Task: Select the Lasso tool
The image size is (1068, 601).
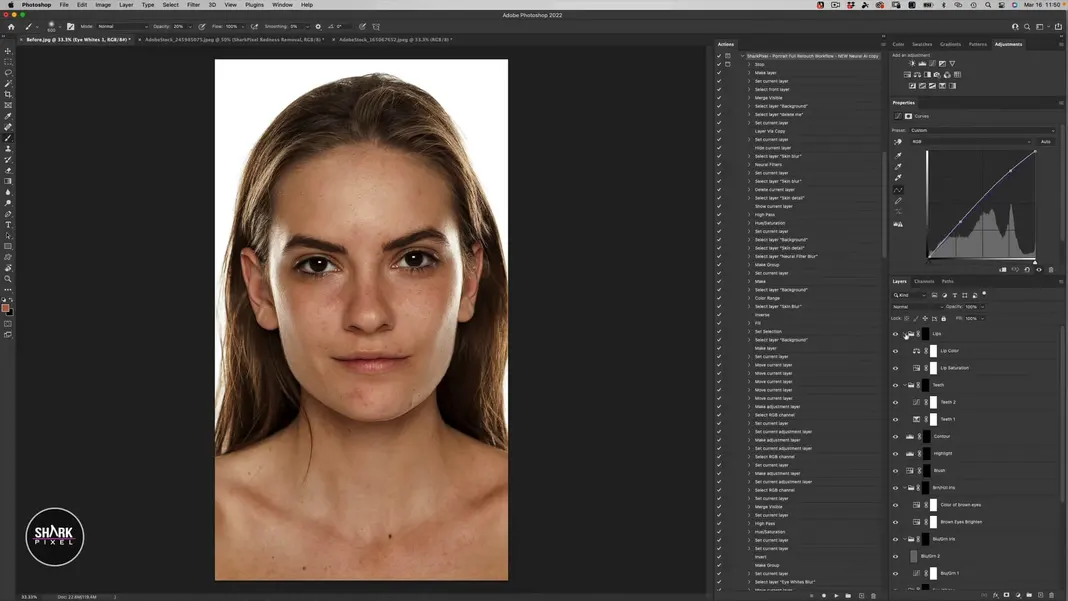Action: click(x=8, y=73)
